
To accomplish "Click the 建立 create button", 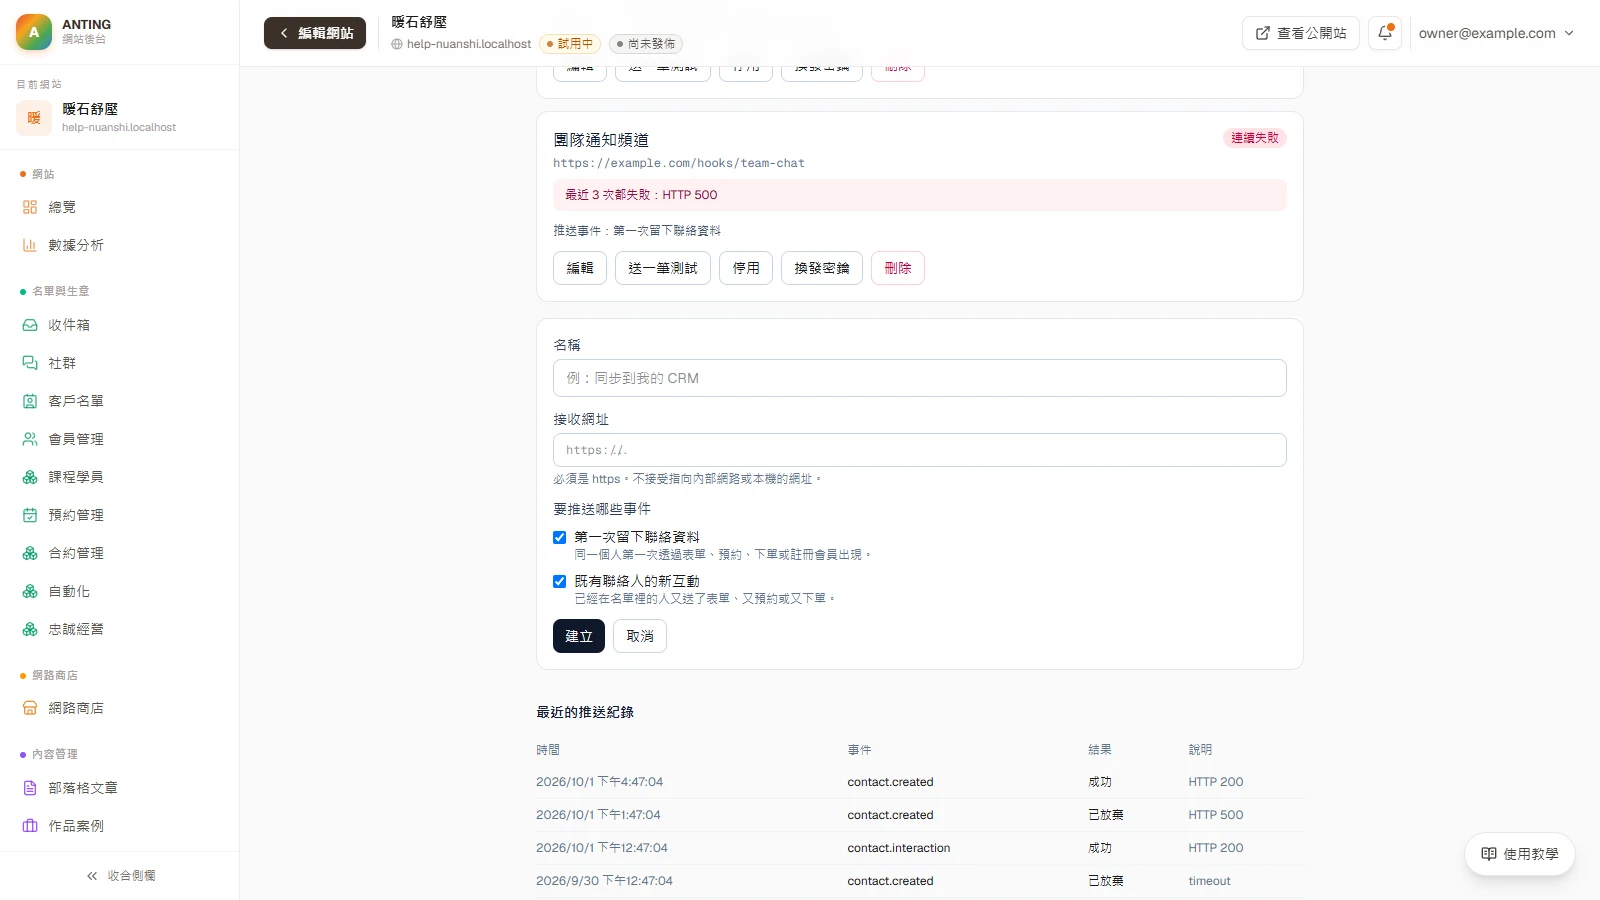I will click(x=579, y=636).
